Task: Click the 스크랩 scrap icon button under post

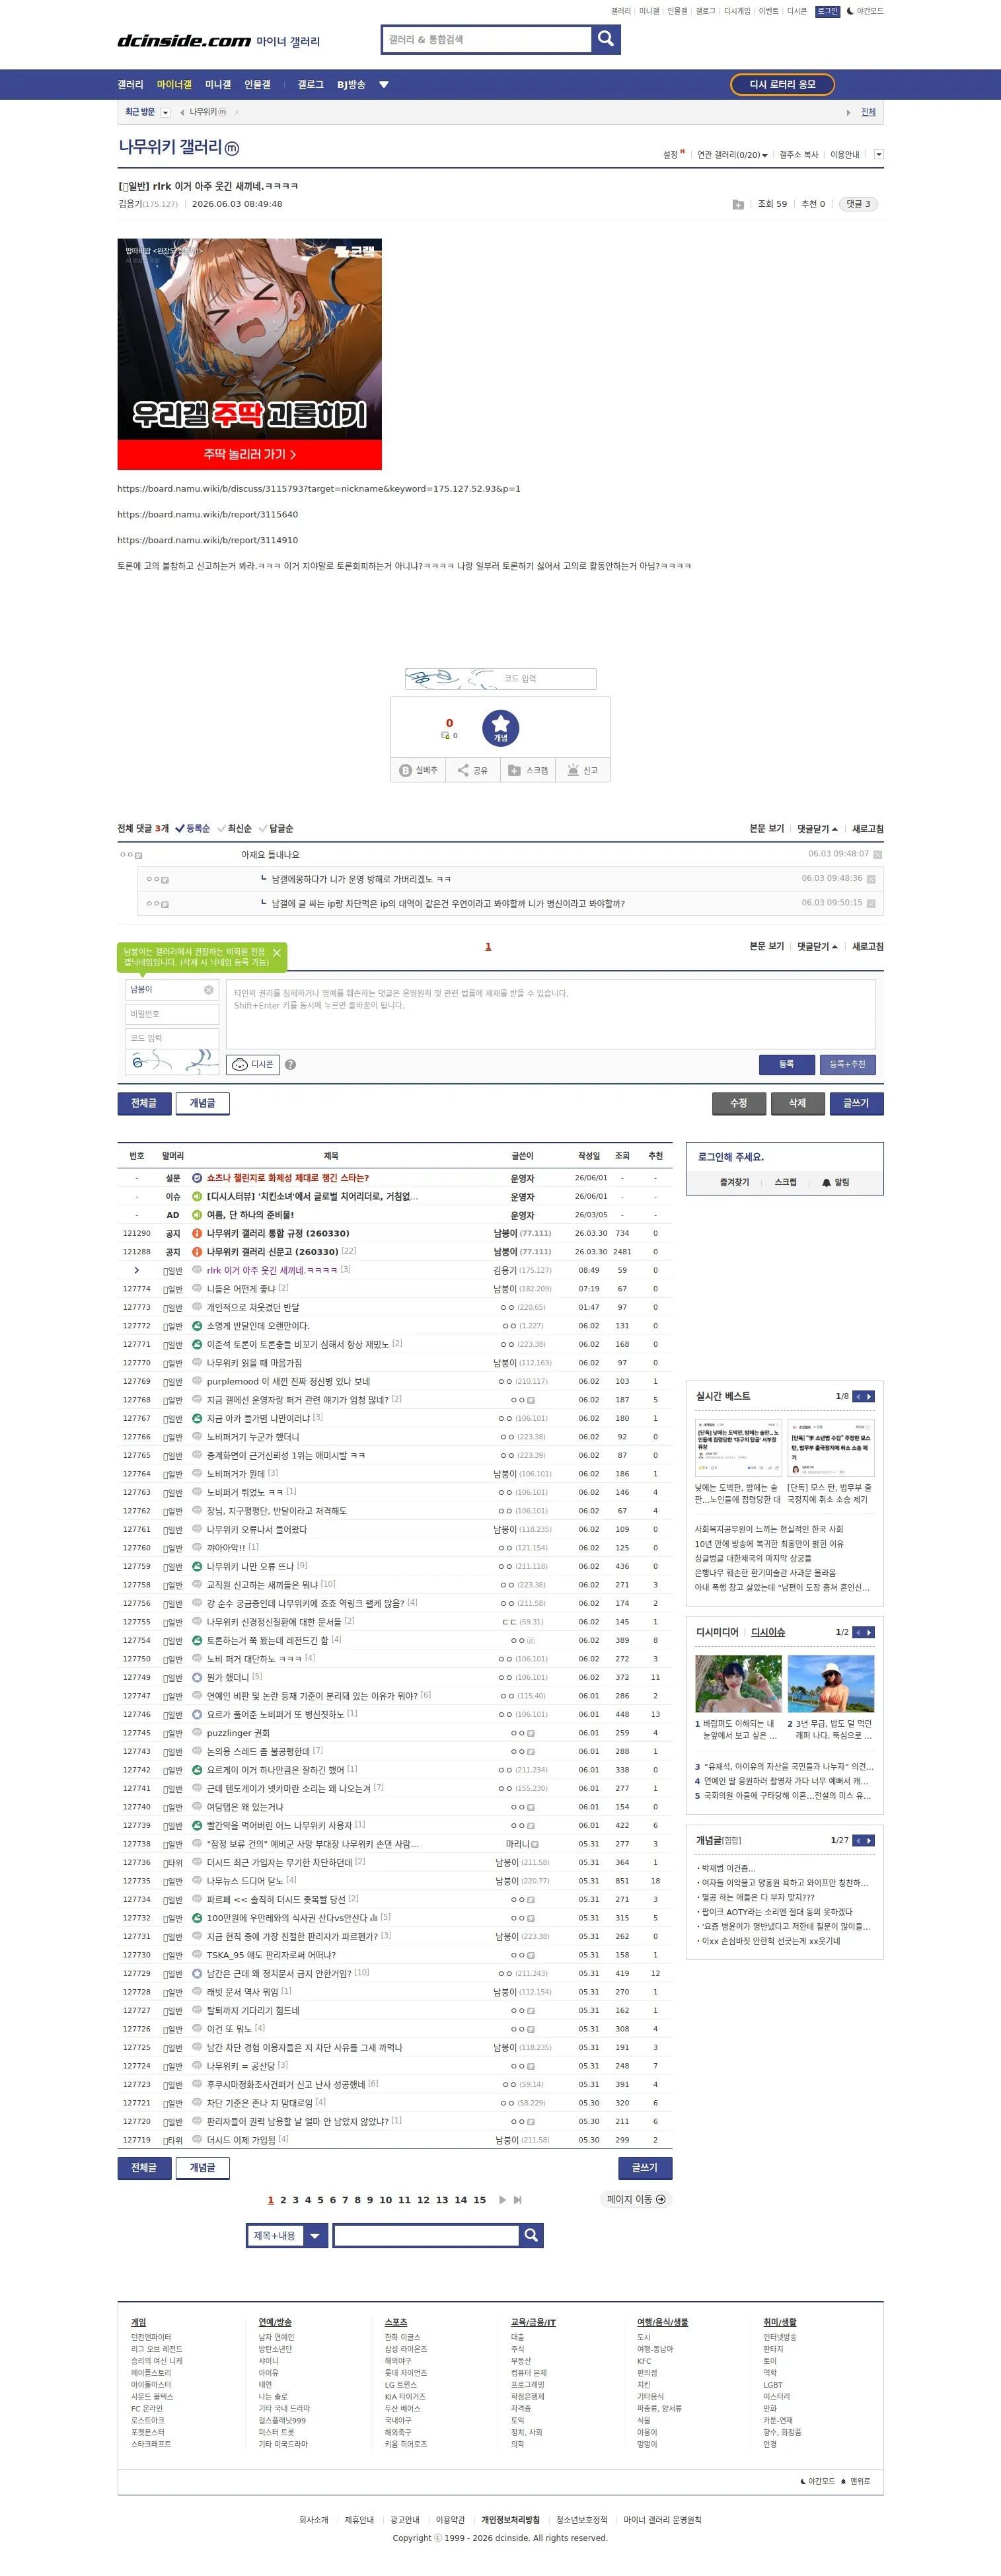Action: 528,770
